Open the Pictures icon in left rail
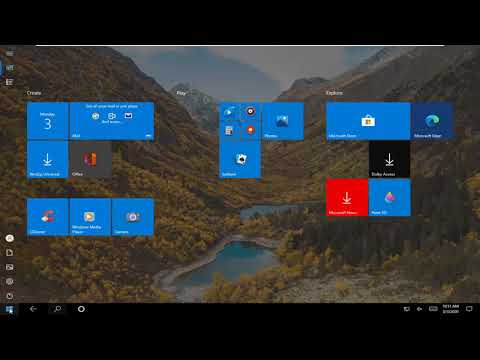 tap(10, 267)
